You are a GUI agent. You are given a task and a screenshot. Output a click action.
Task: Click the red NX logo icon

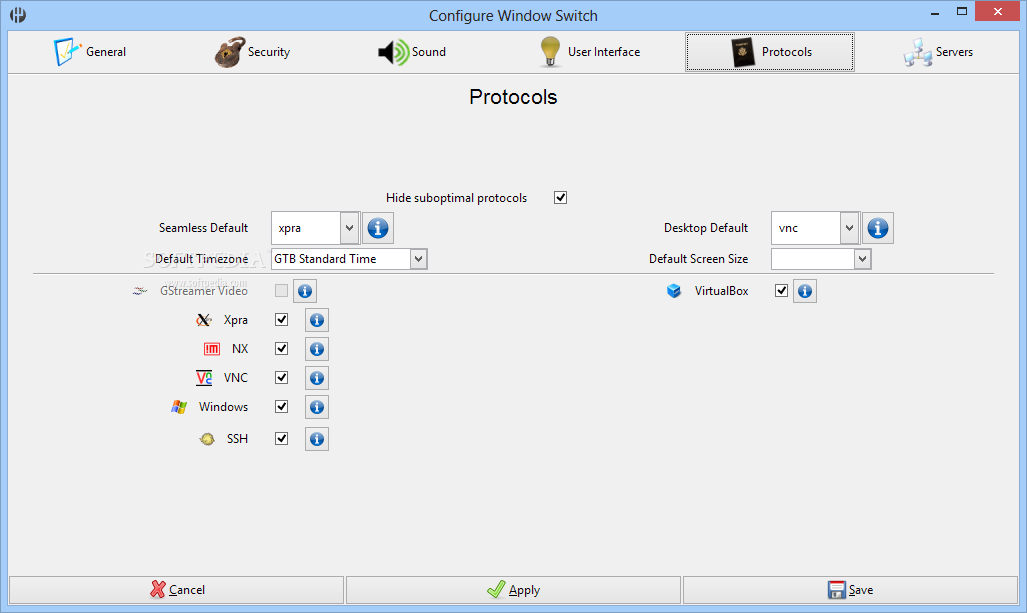[x=212, y=349]
